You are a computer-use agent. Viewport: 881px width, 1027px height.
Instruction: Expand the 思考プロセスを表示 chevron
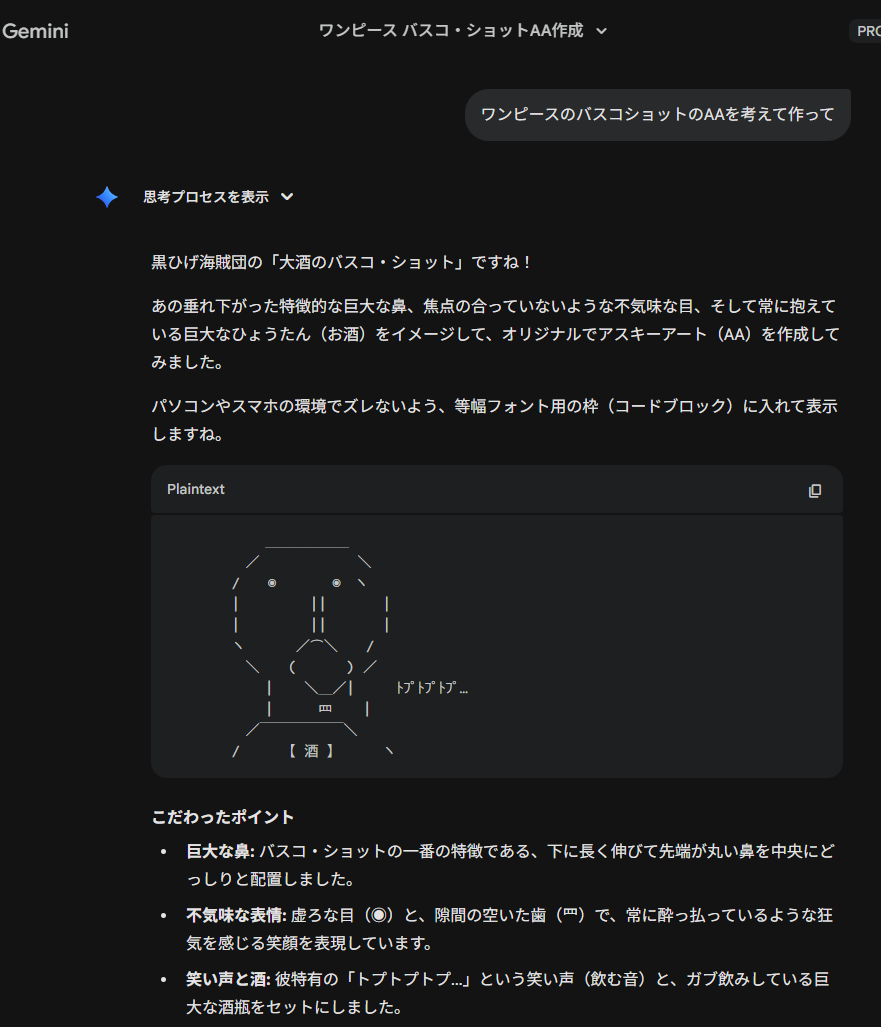click(287, 197)
